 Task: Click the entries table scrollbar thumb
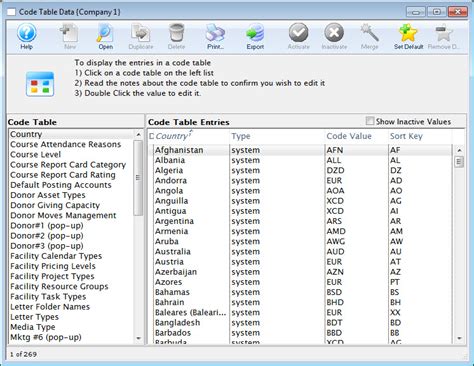[x=459, y=162]
